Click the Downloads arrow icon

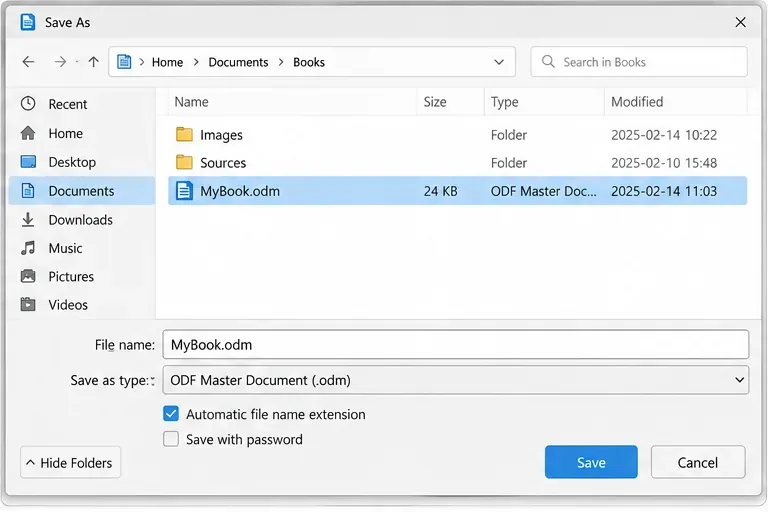28,219
